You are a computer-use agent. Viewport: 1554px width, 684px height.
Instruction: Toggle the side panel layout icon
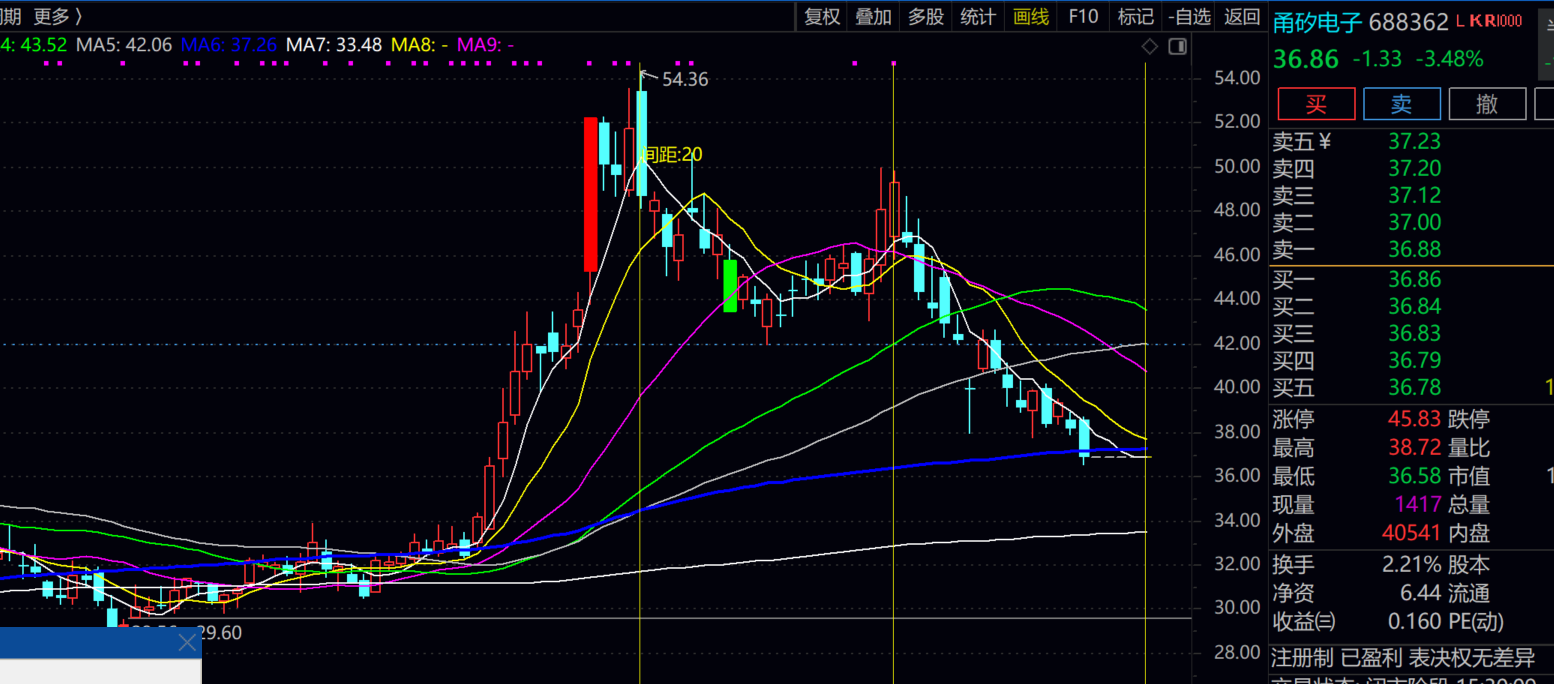tap(1177, 46)
